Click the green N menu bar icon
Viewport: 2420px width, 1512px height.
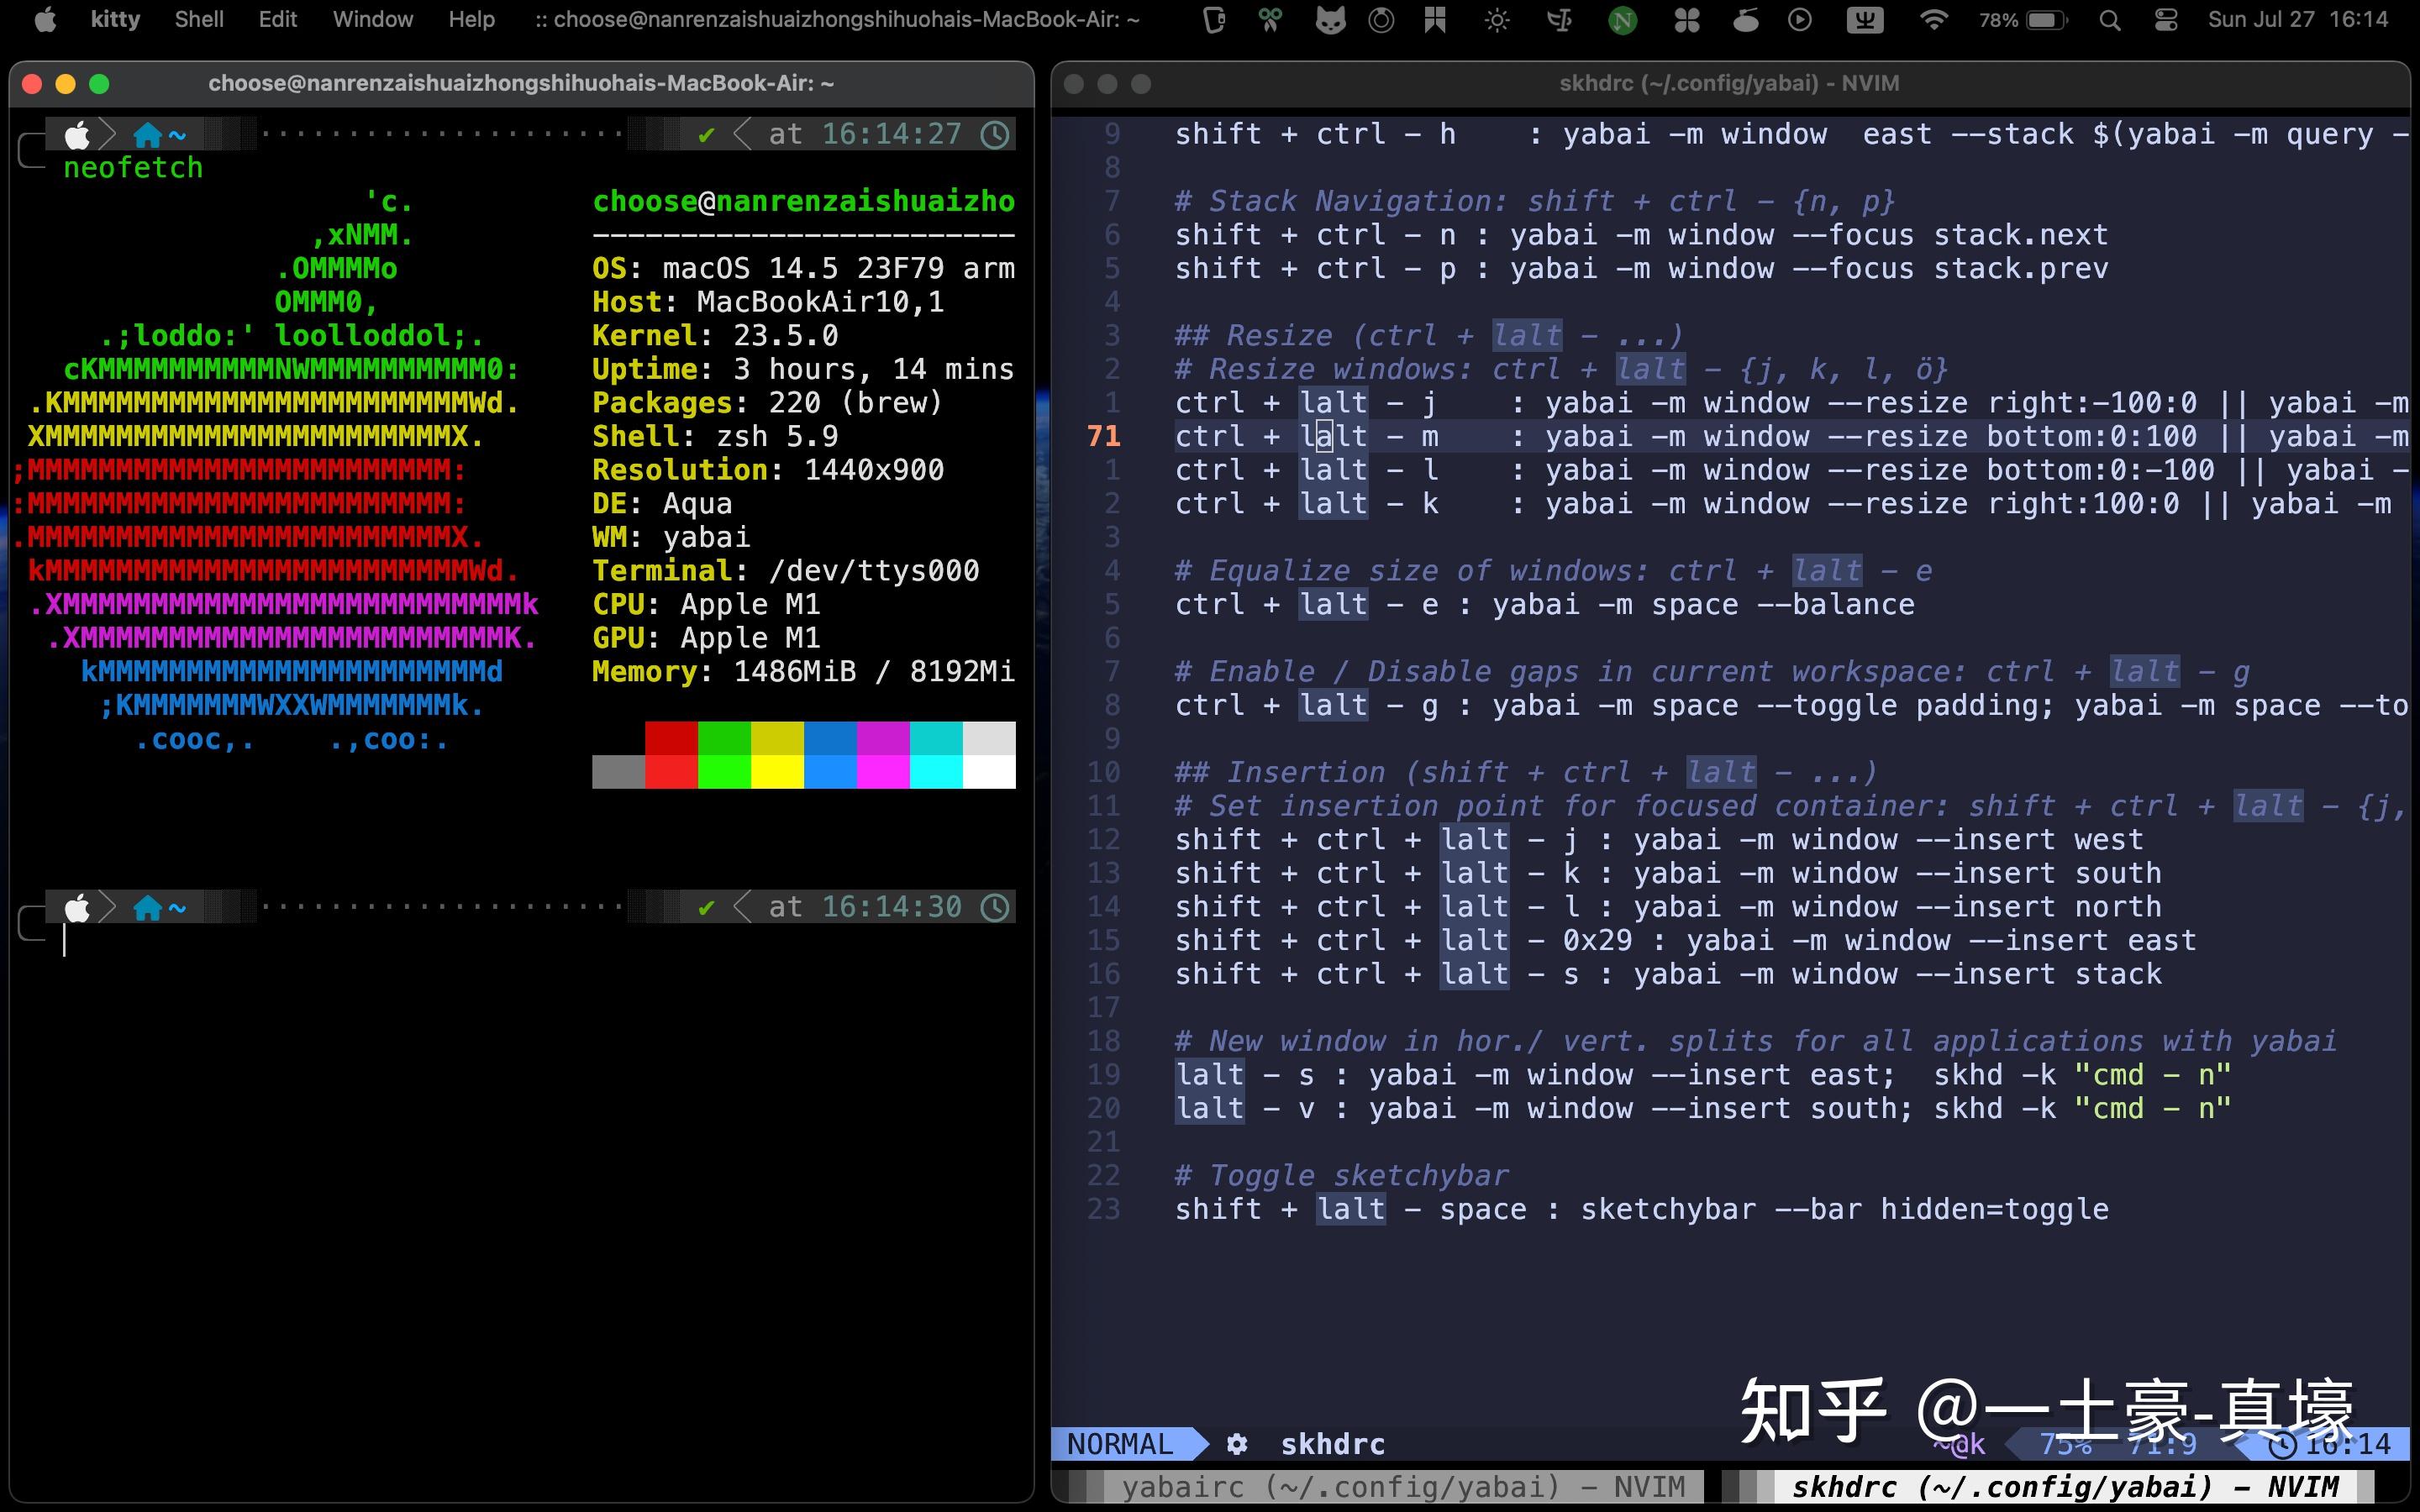[1622, 20]
